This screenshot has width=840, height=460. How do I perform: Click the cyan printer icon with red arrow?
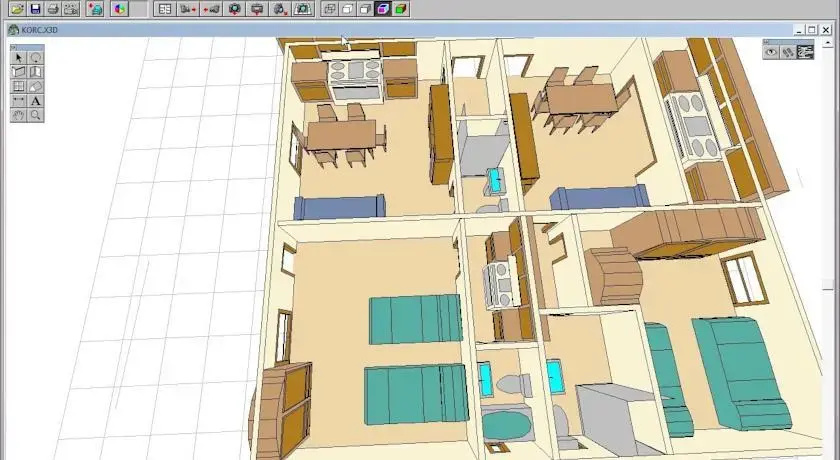(95, 9)
